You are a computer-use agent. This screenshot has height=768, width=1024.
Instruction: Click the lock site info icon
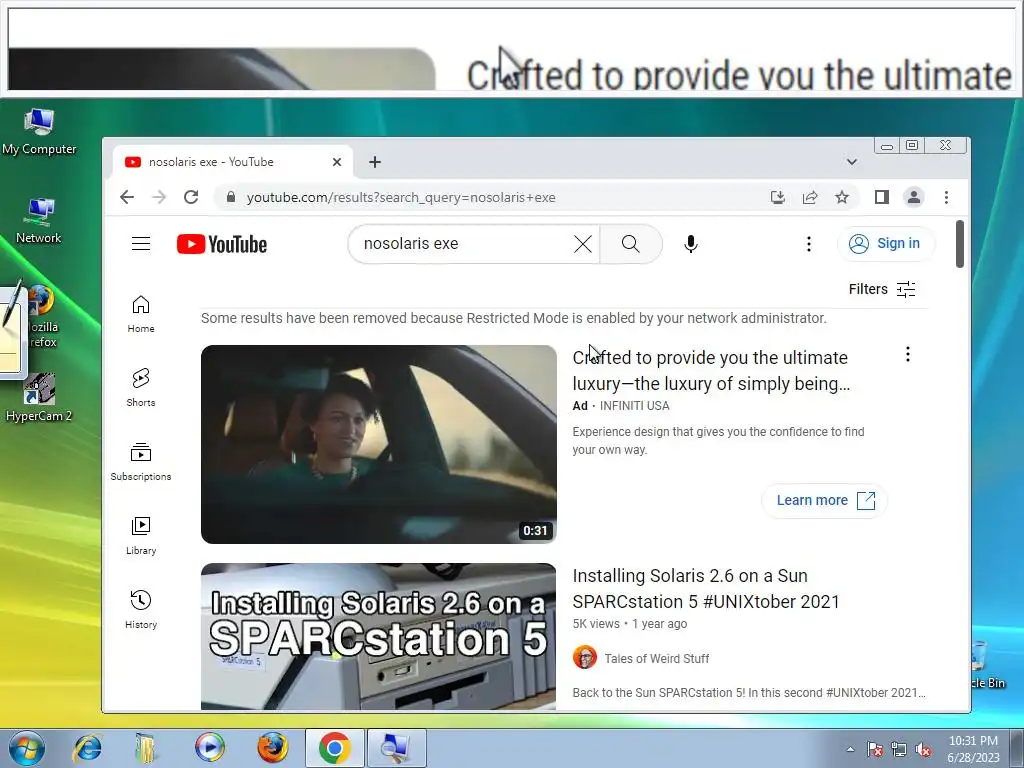[230, 197]
